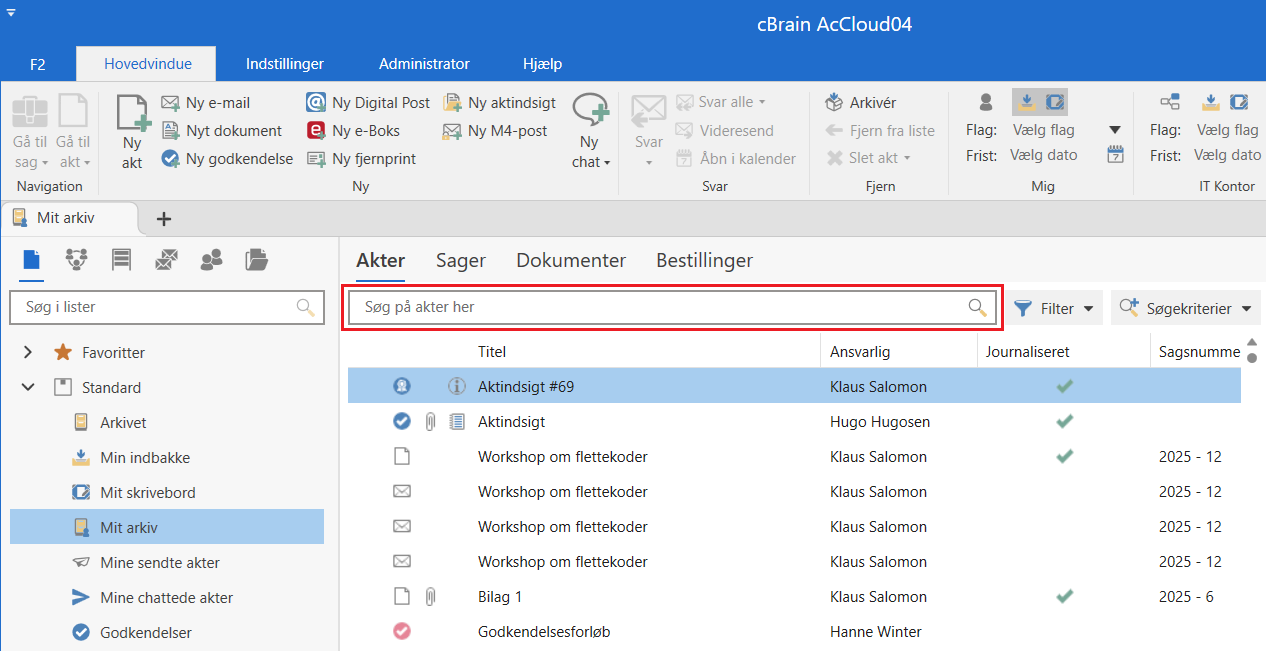Select the Ny fjernprint icon
Viewport: 1266px width, 651px height.
click(316, 158)
